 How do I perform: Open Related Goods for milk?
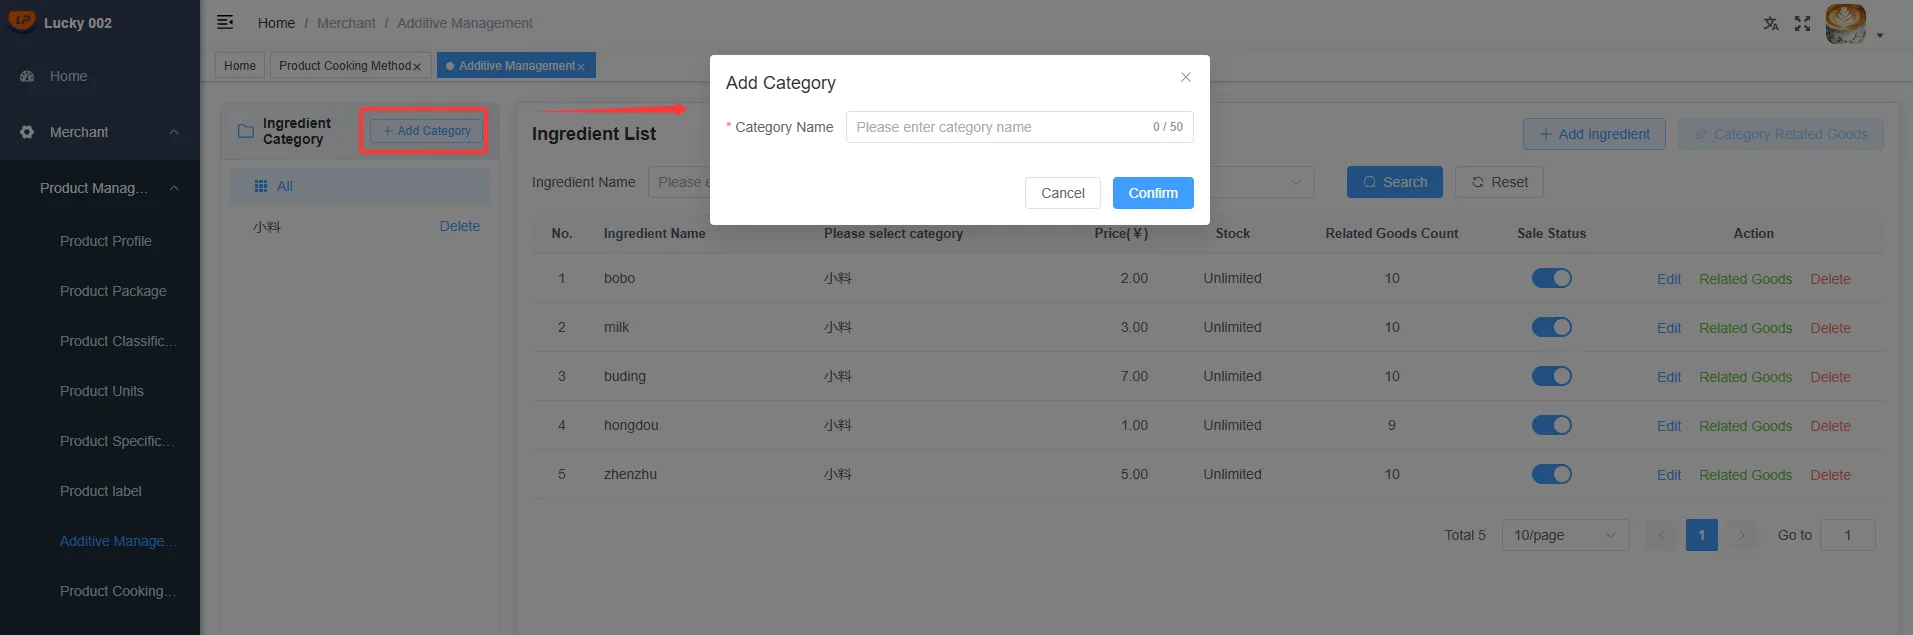tap(1745, 328)
